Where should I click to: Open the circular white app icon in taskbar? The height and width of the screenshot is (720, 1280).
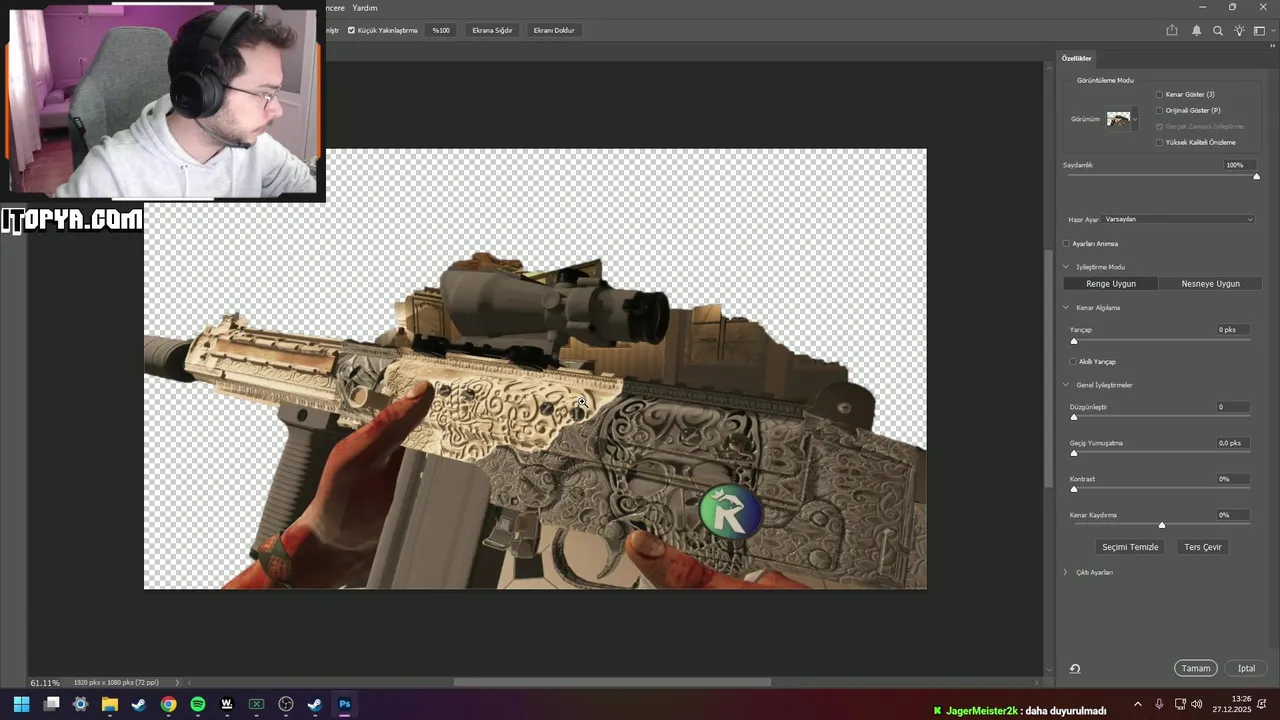[x=286, y=704]
